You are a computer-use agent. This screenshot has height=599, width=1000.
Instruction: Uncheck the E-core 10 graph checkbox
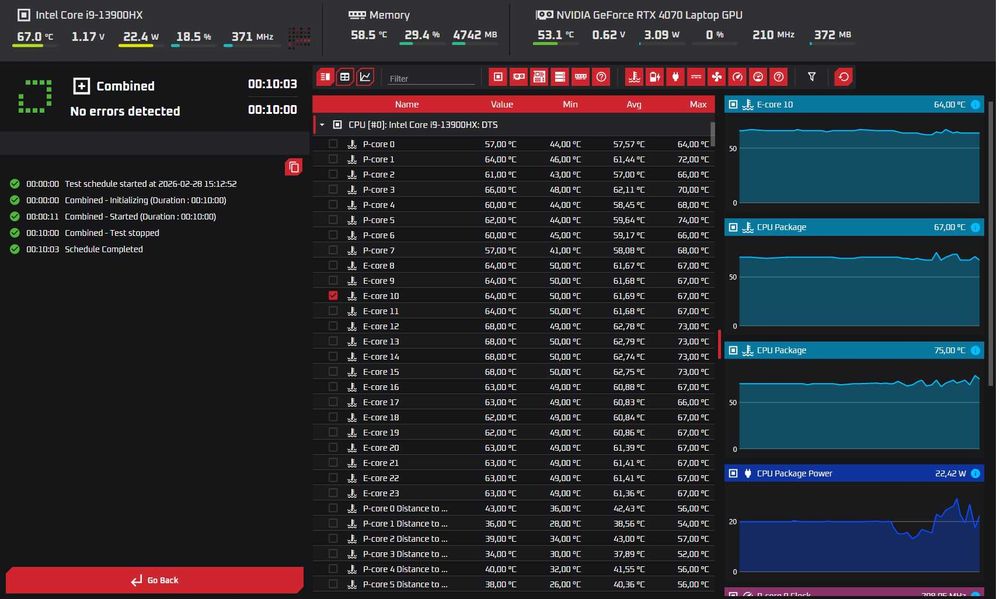click(333, 296)
